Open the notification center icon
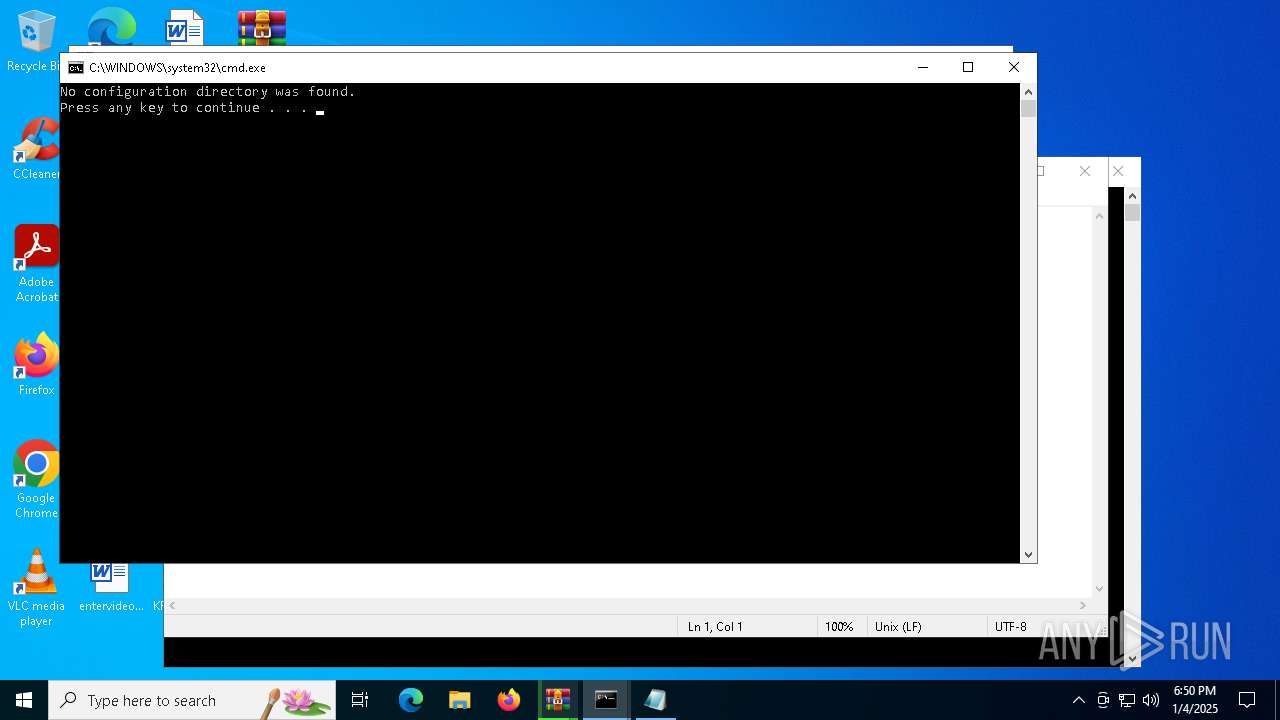Viewport: 1280px width, 720px height. [1247, 700]
